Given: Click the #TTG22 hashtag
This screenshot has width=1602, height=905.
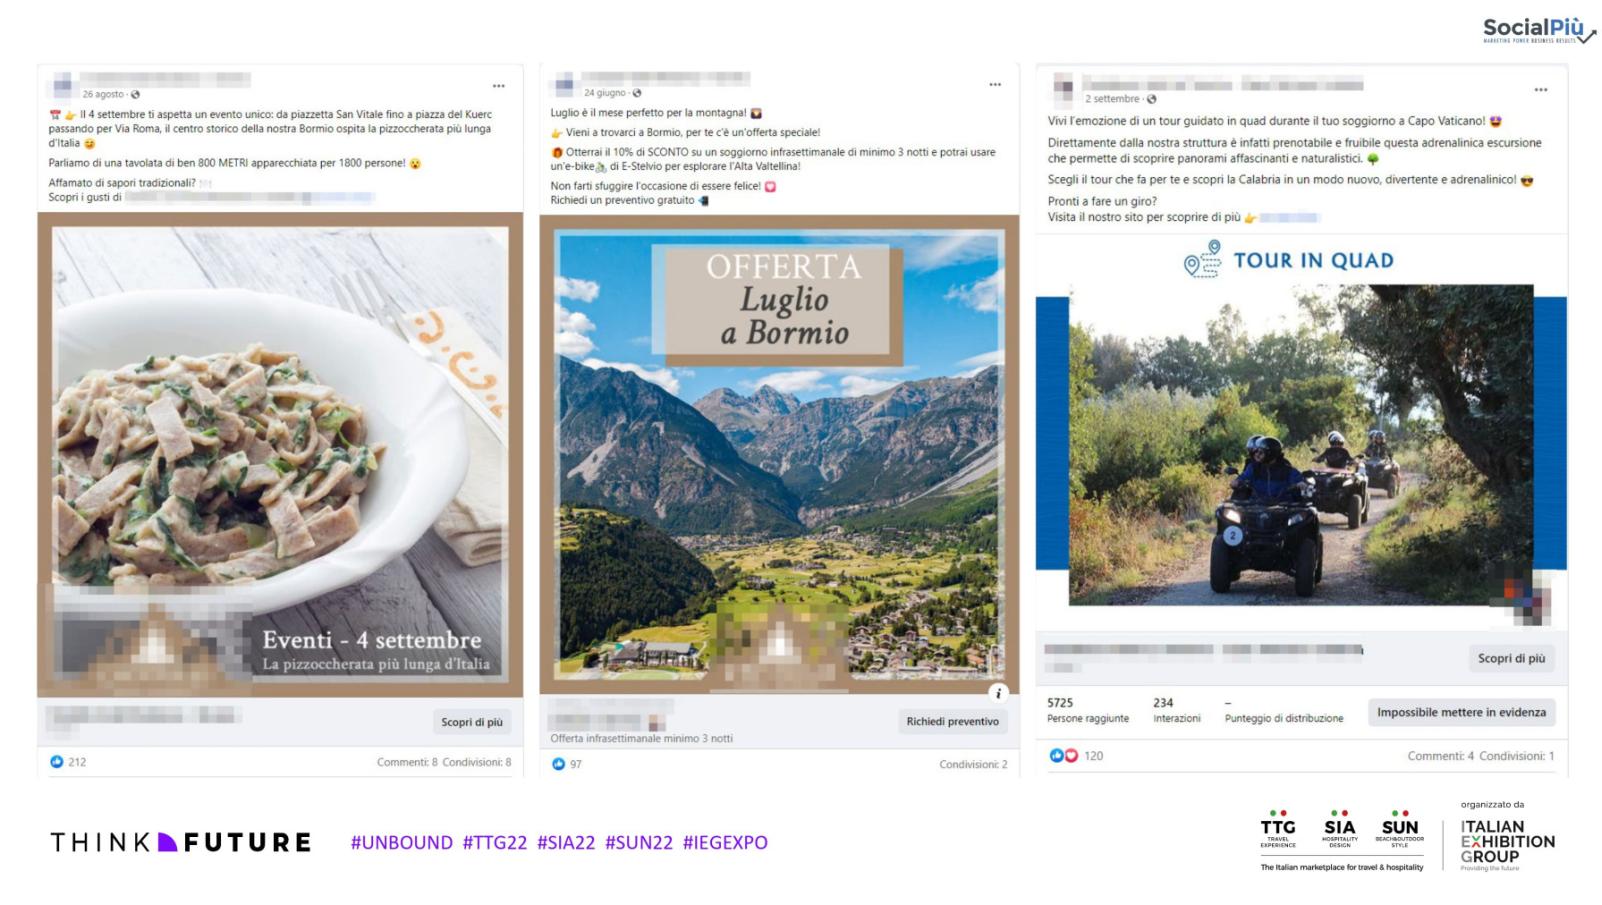Looking at the screenshot, I should [494, 843].
